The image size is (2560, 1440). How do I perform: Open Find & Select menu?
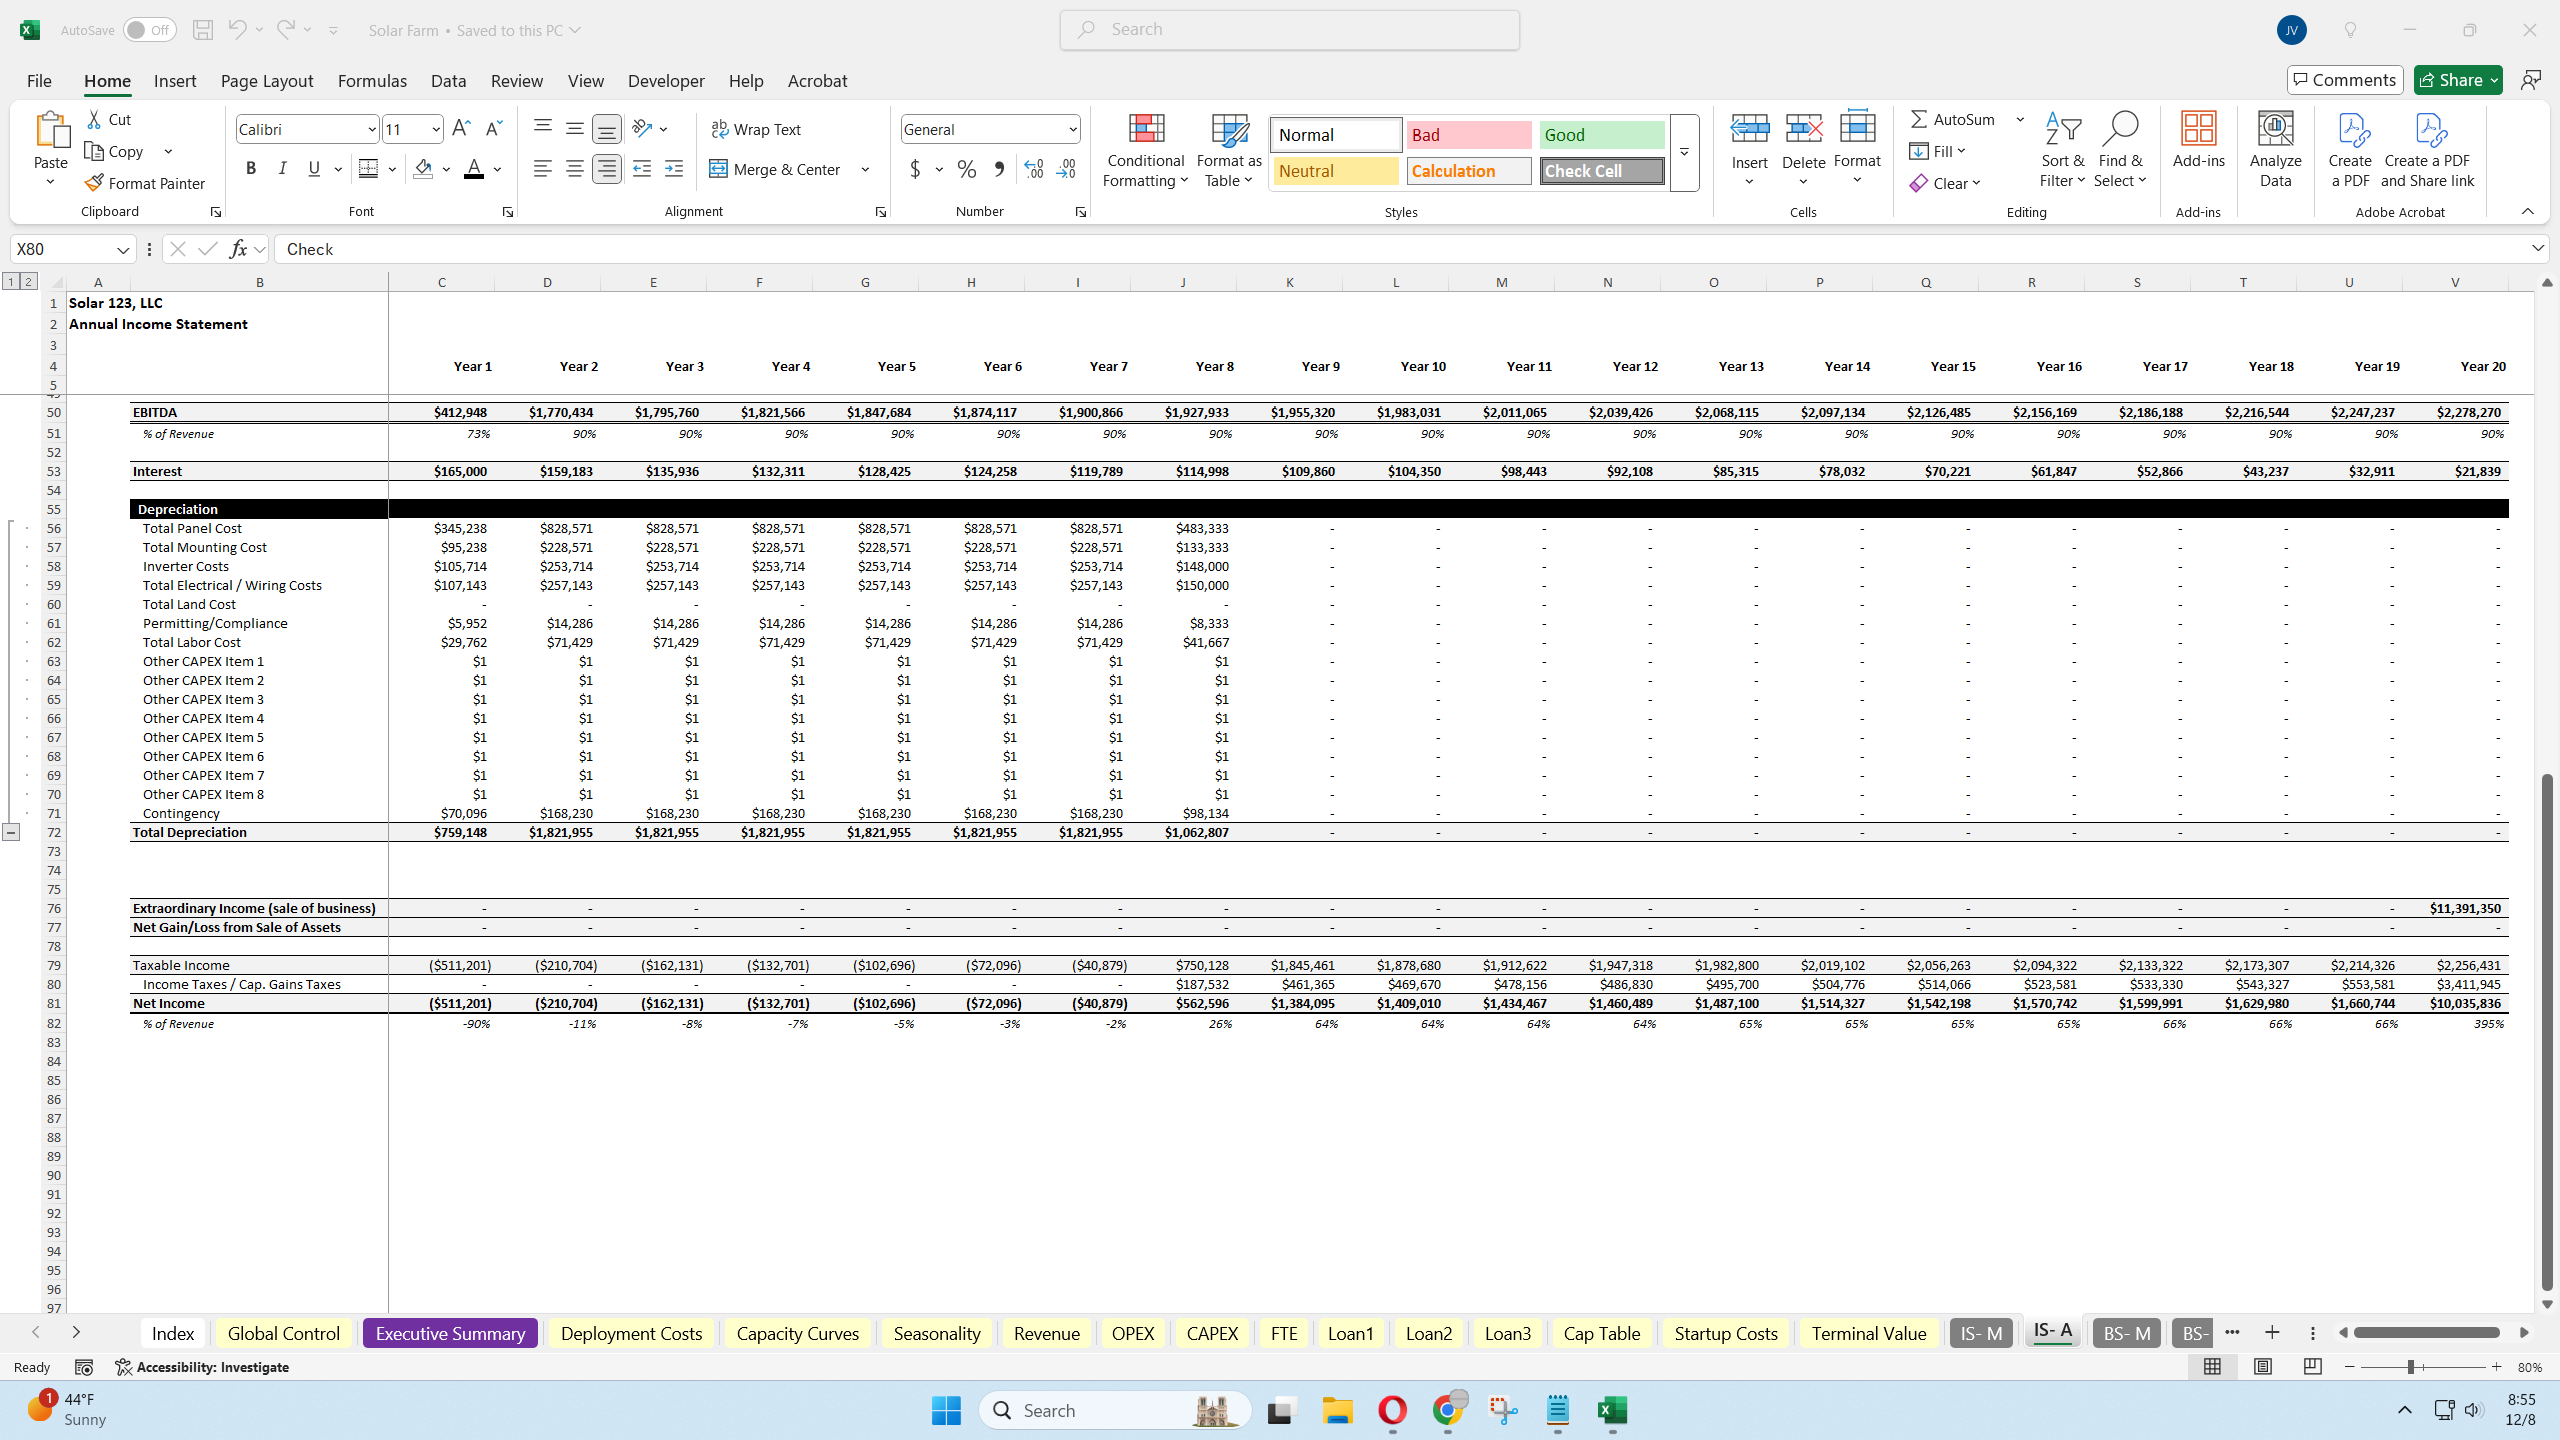[2120, 150]
